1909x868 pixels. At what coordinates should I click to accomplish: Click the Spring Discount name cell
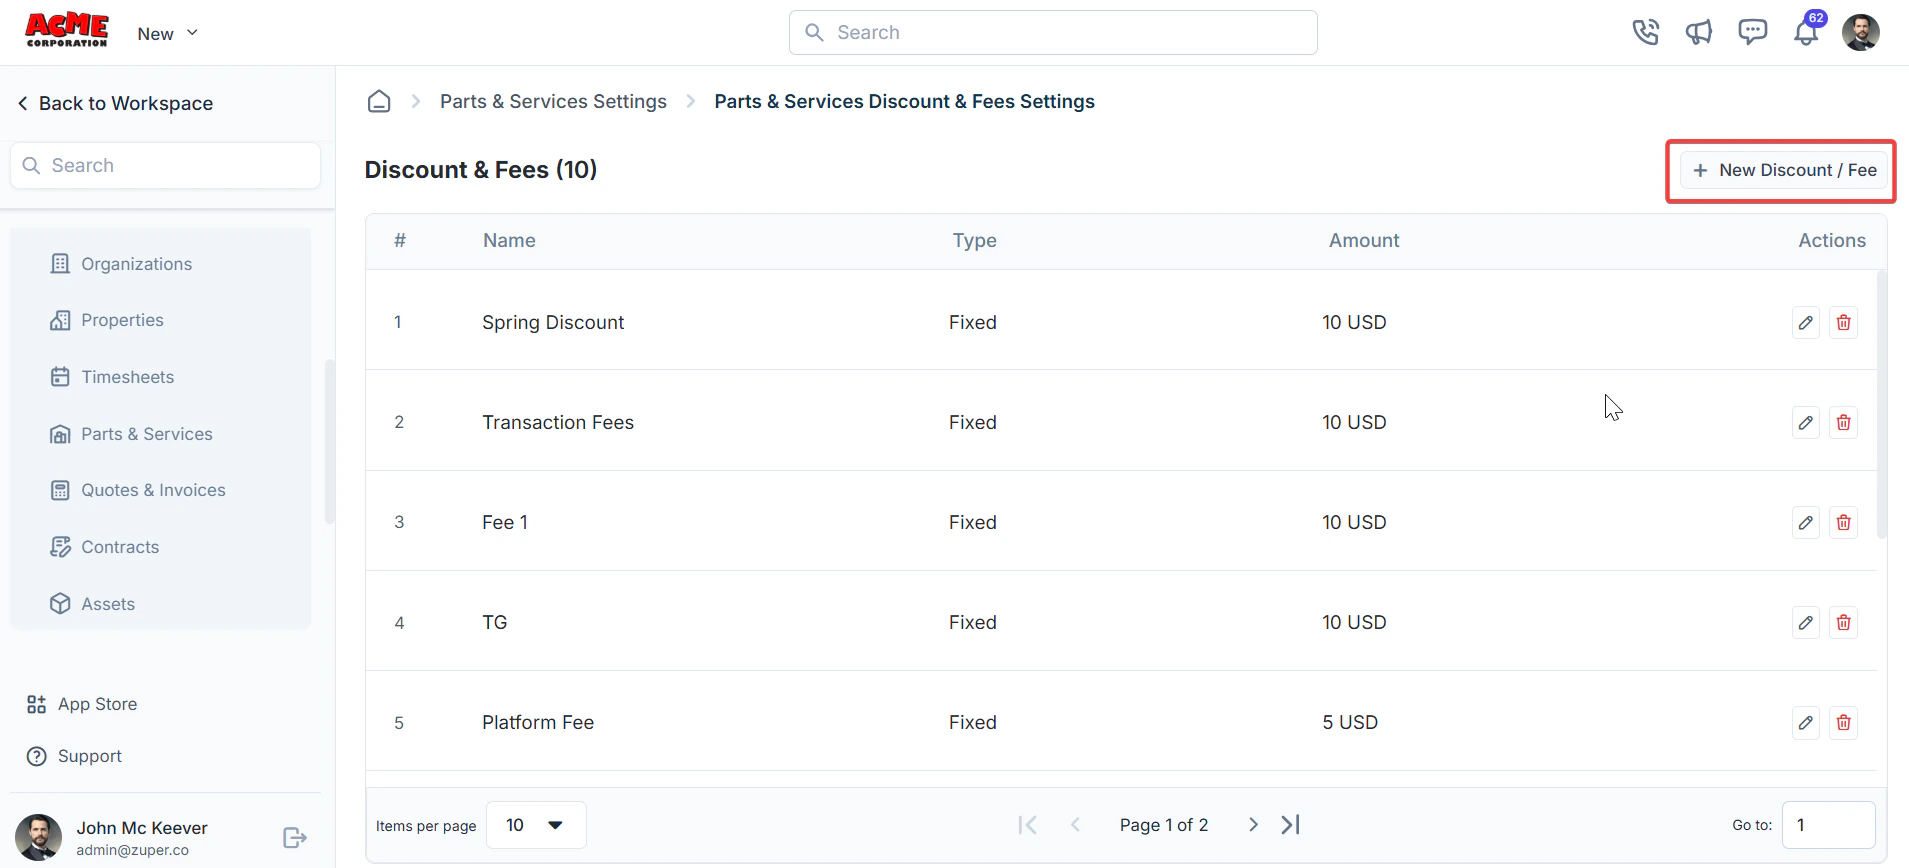[553, 322]
